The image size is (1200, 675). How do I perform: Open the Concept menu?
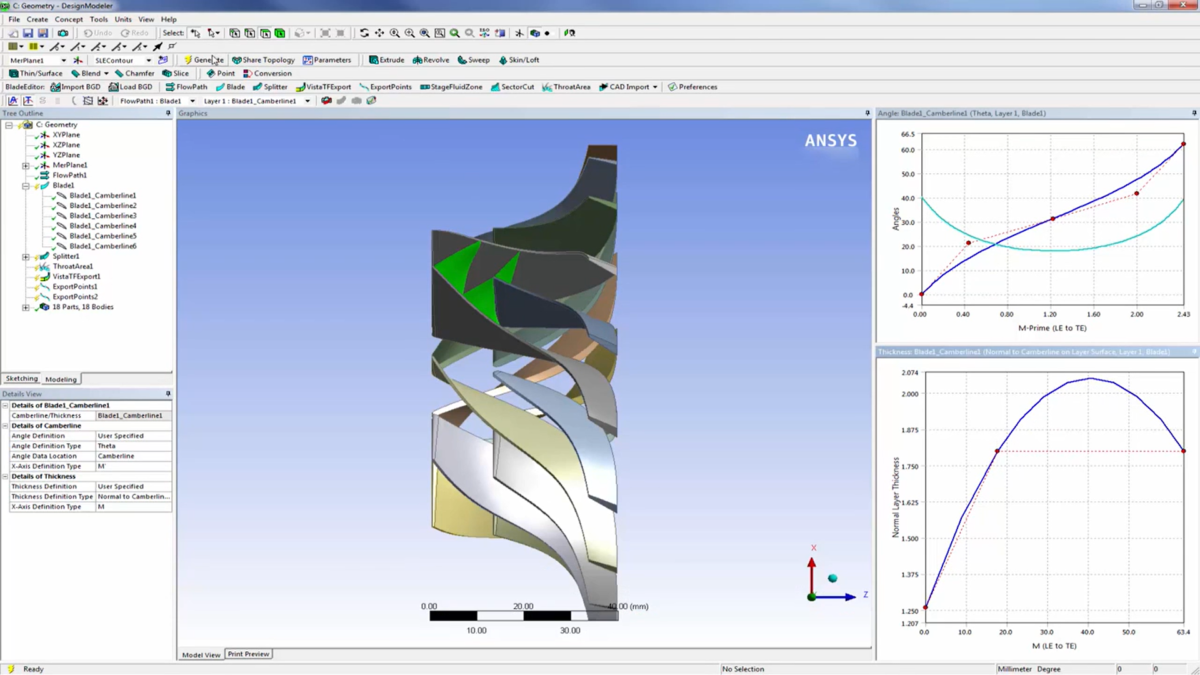pyautogui.click(x=69, y=19)
